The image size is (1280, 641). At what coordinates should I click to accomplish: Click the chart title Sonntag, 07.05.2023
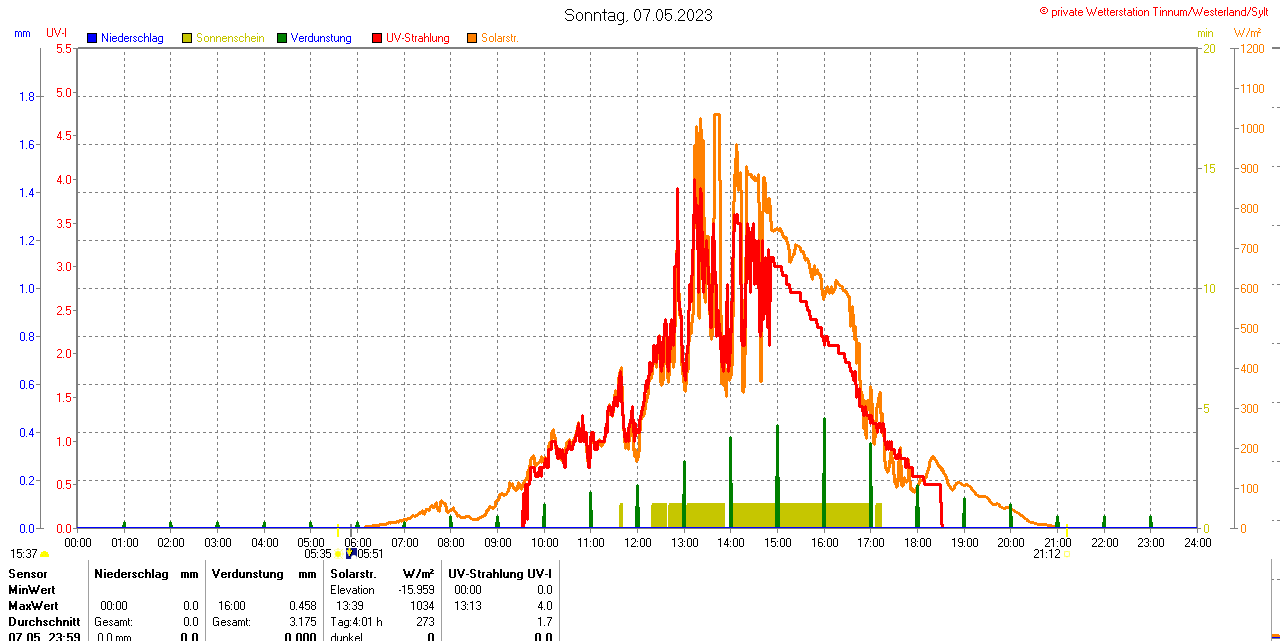[639, 15]
